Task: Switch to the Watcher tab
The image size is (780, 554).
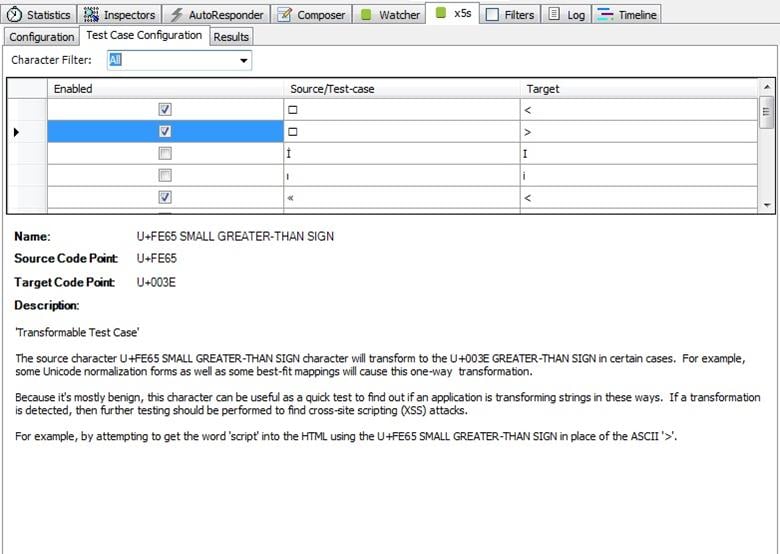Action: 390,15
